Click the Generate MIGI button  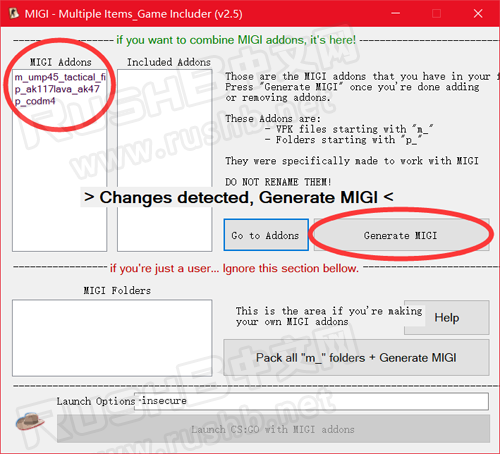pyautogui.click(x=401, y=235)
